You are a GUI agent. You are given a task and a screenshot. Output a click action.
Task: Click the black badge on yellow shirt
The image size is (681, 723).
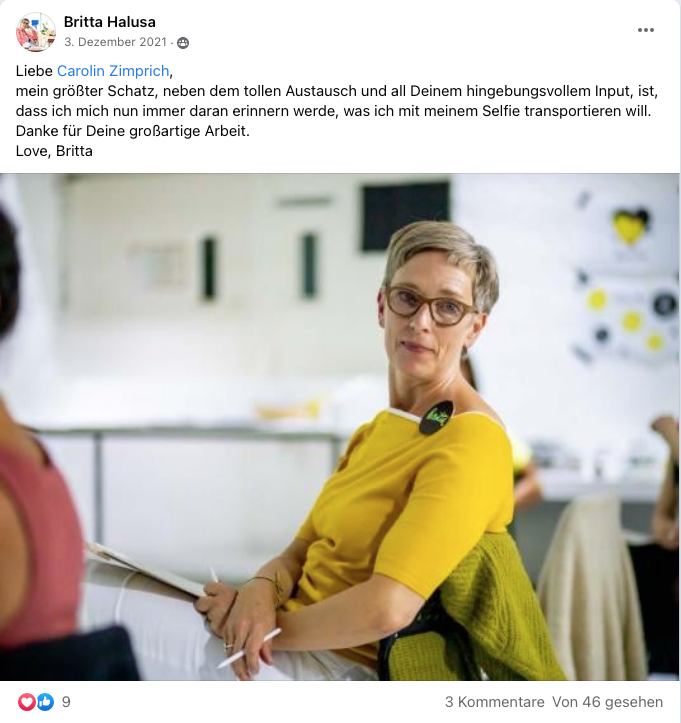(436, 418)
